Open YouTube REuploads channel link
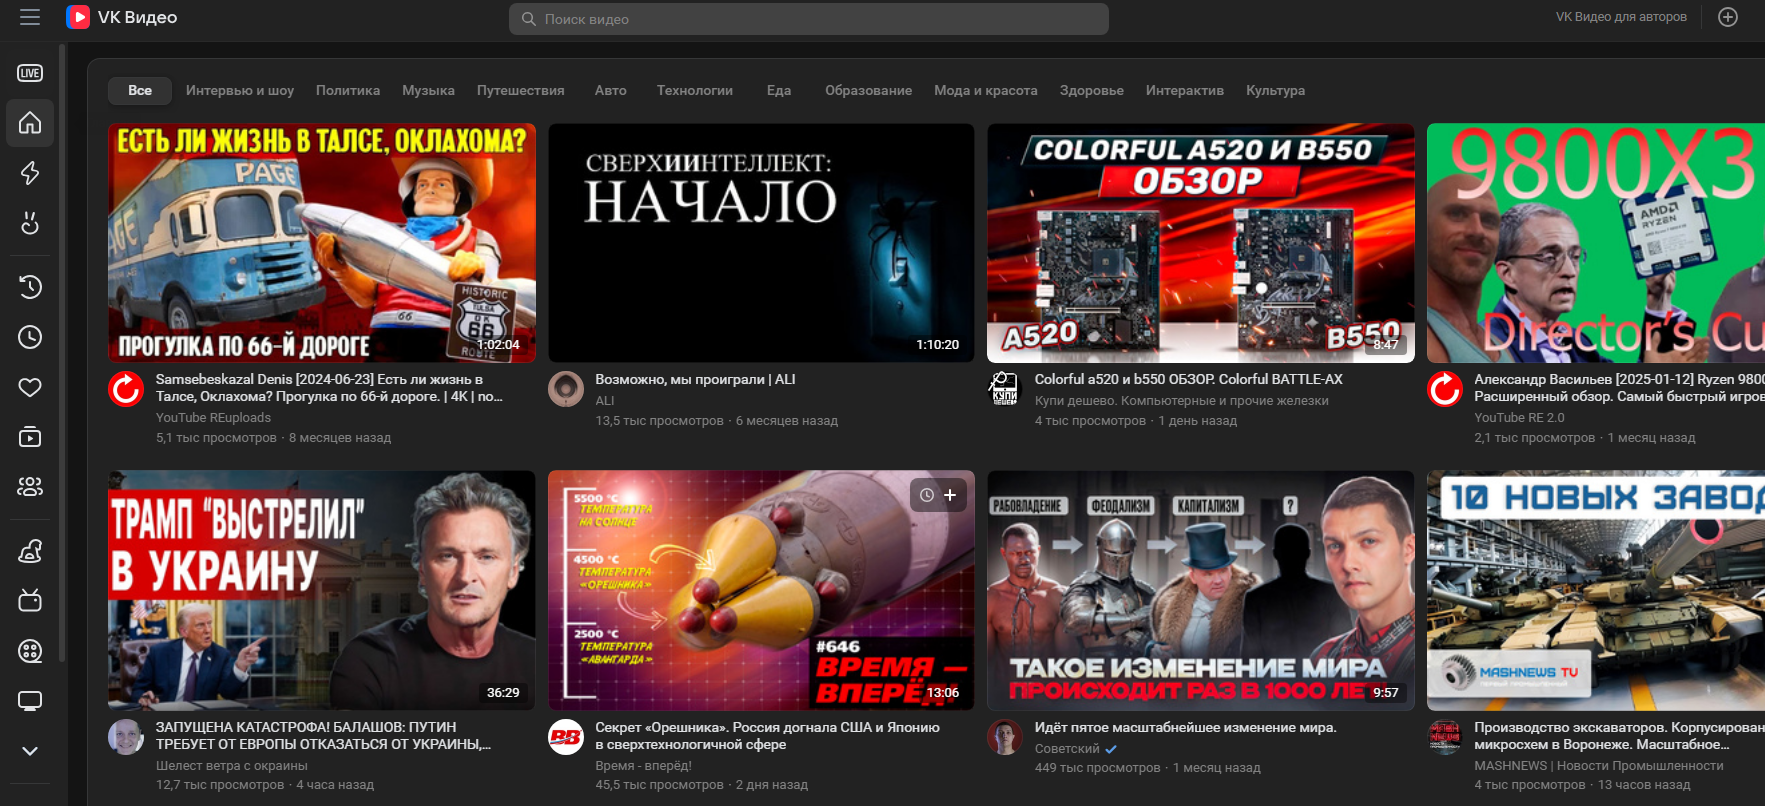Screen dimensions: 1765x806 pyautogui.click(x=213, y=418)
